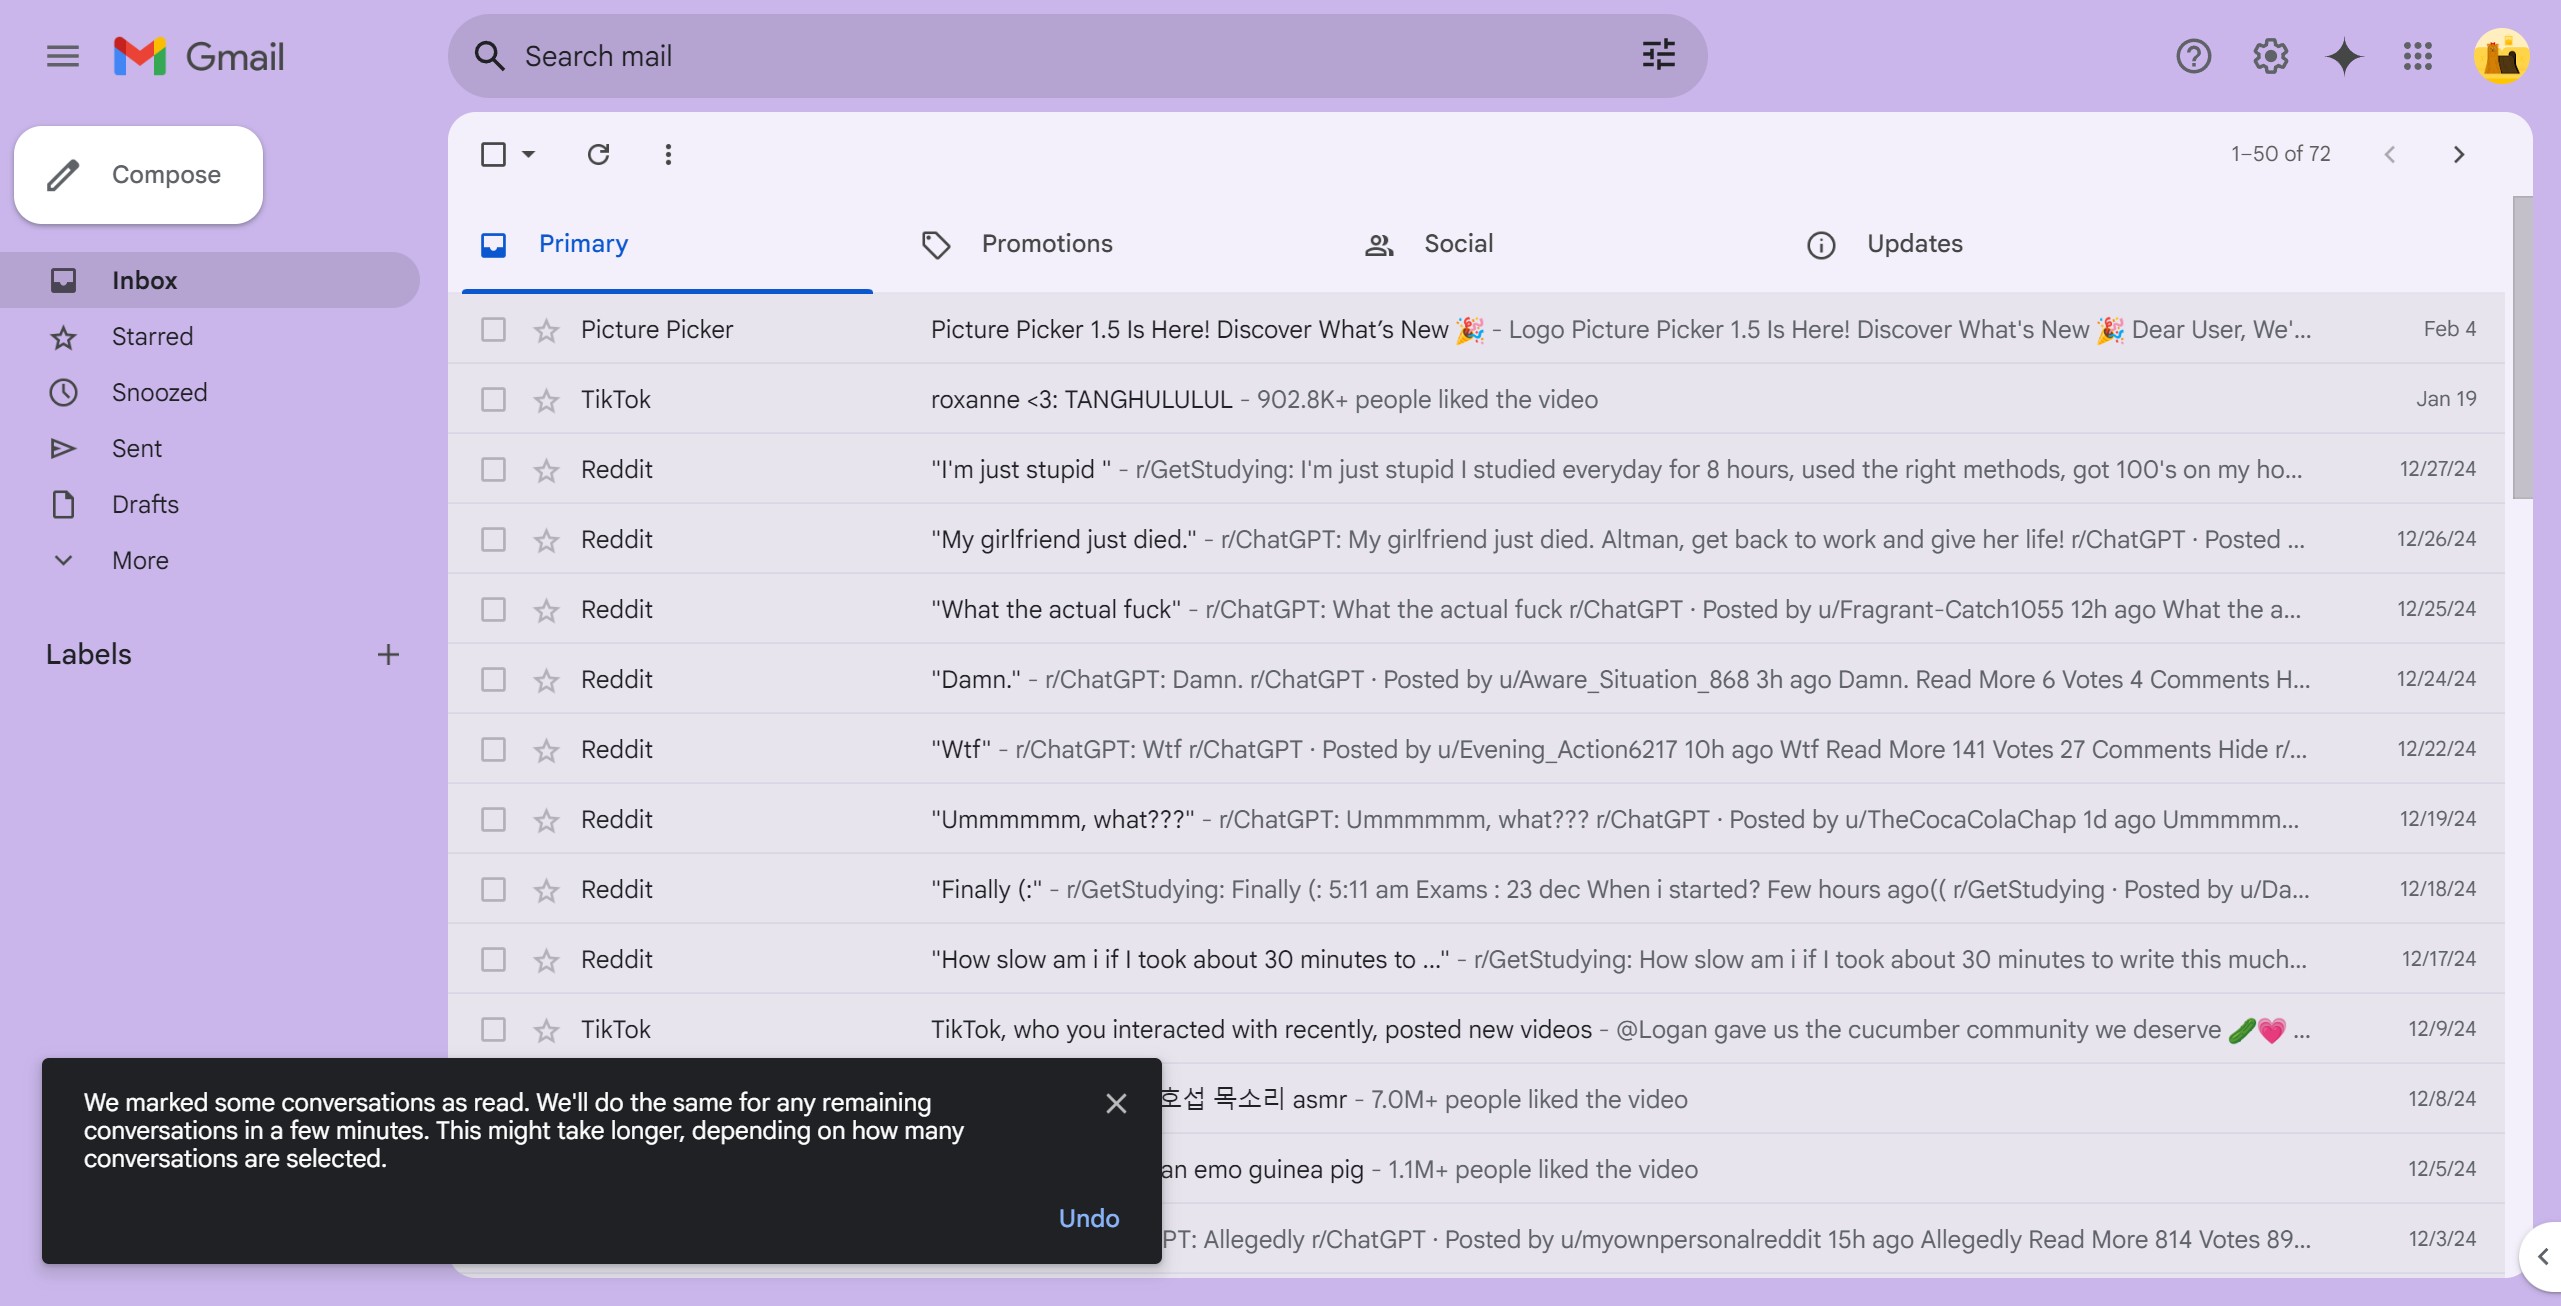Star the "Damn." Reddit email
This screenshot has height=1306, width=2561.
point(546,680)
